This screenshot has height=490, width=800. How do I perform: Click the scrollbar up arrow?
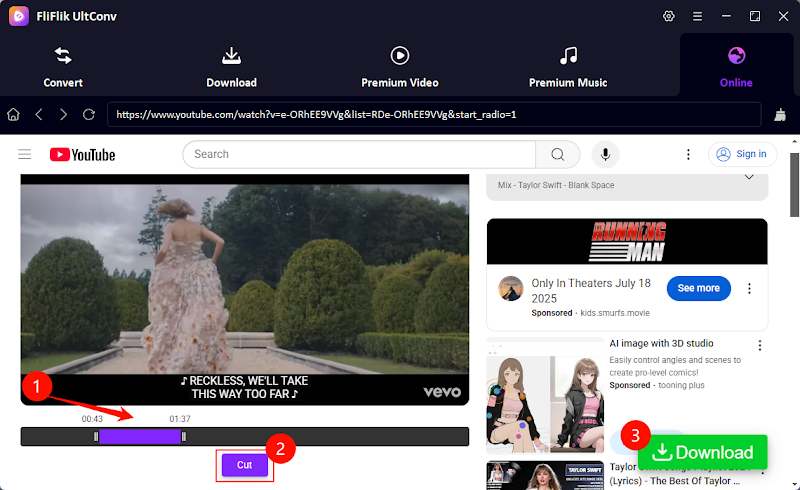794,142
